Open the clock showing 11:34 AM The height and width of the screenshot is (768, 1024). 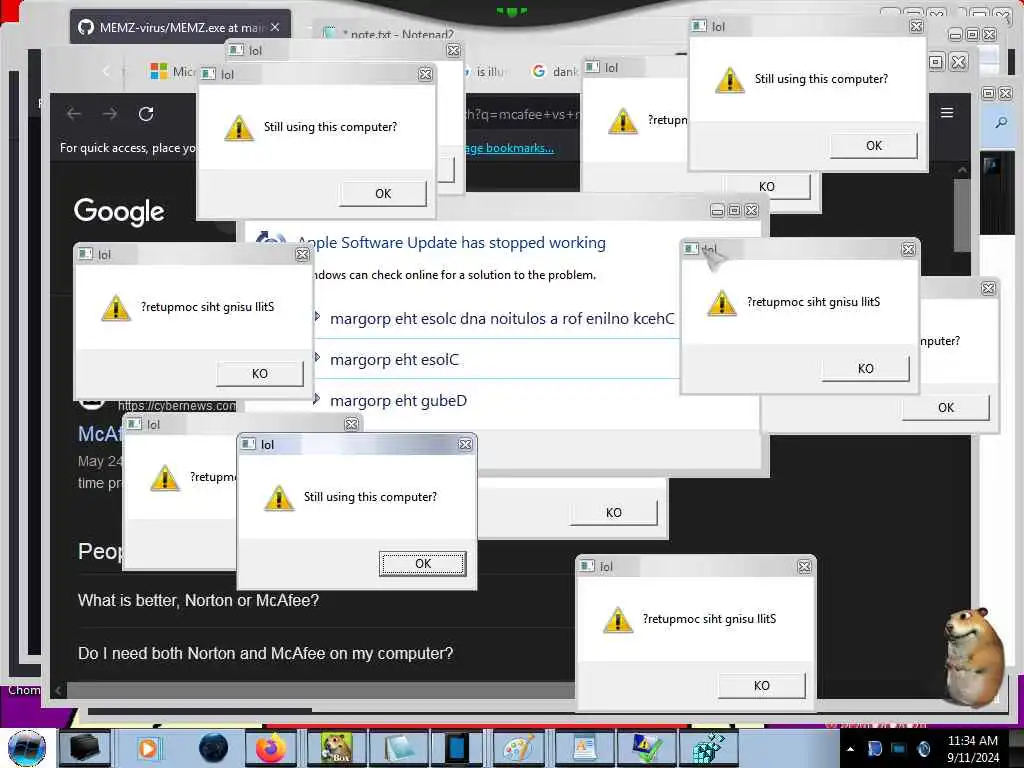(972, 748)
